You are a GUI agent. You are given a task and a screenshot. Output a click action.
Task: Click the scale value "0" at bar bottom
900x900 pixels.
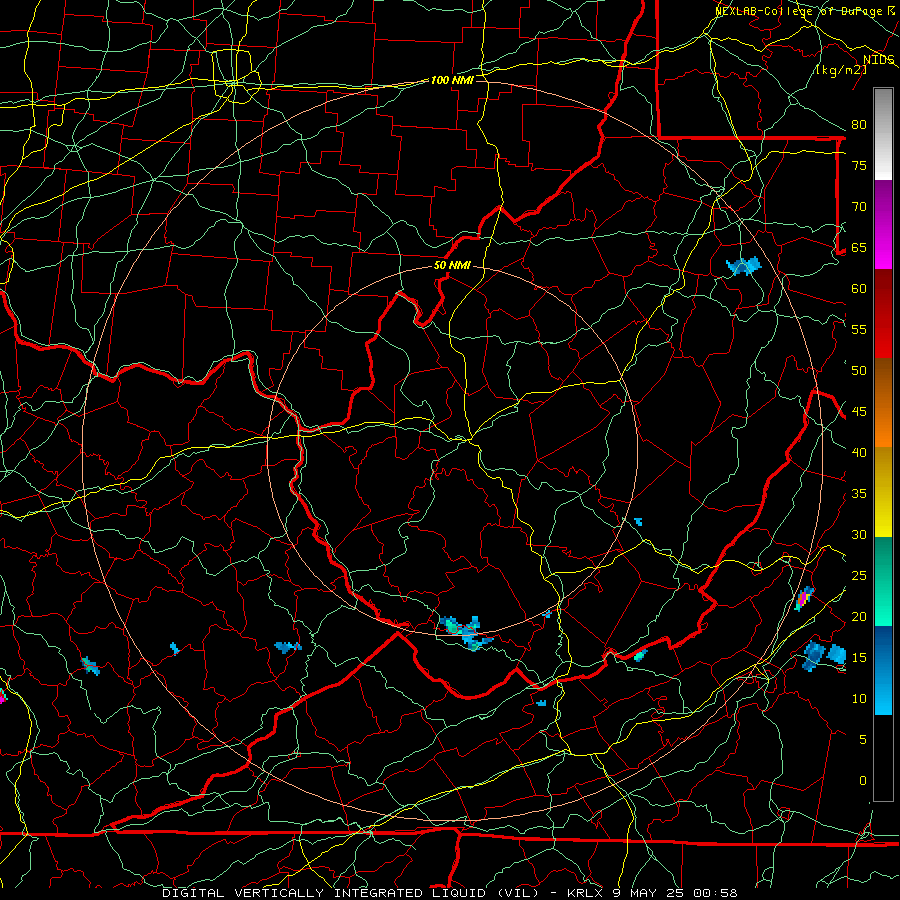coord(863,781)
